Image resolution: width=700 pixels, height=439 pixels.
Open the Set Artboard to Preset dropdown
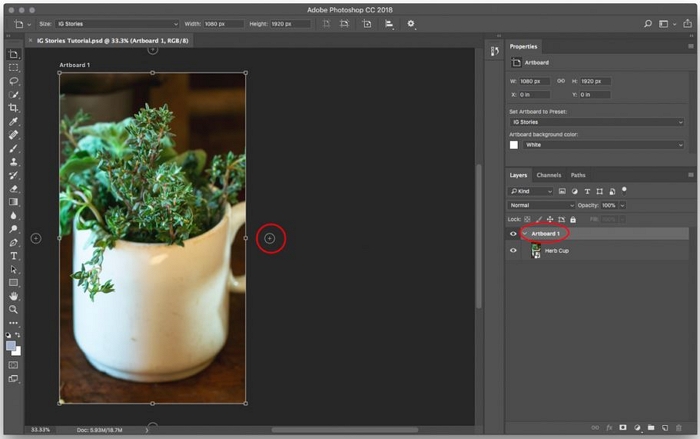coord(596,122)
